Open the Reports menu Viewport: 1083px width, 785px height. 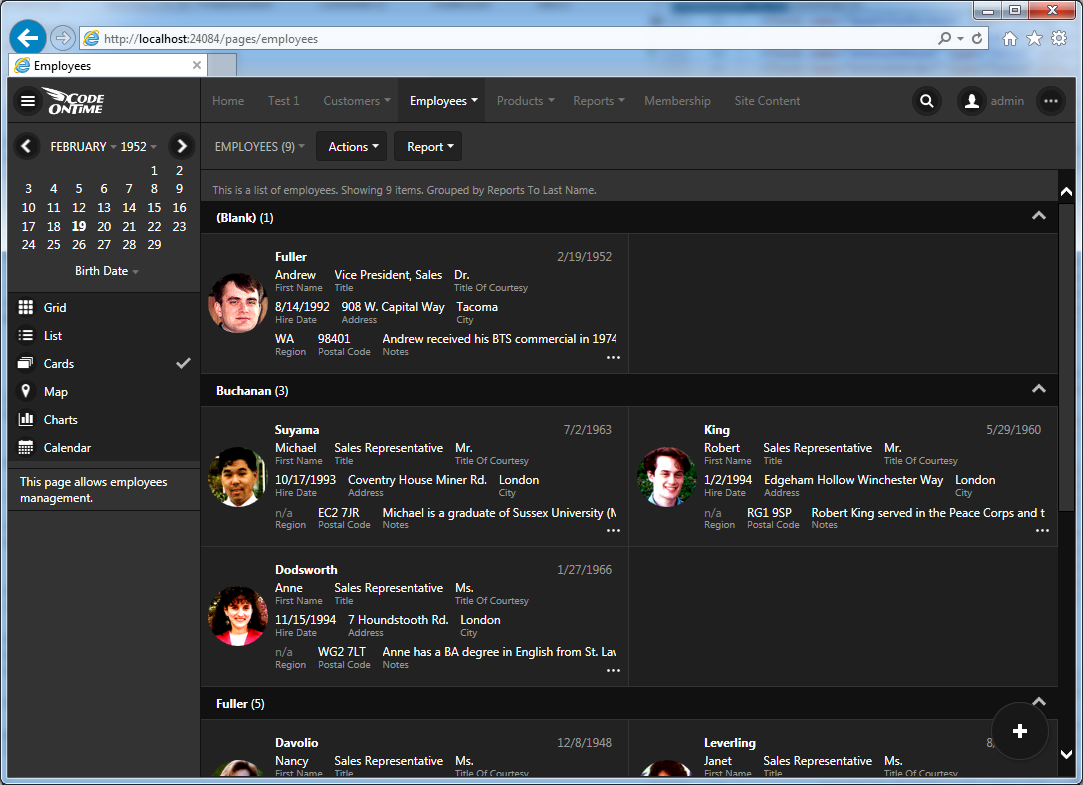(x=599, y=101)
